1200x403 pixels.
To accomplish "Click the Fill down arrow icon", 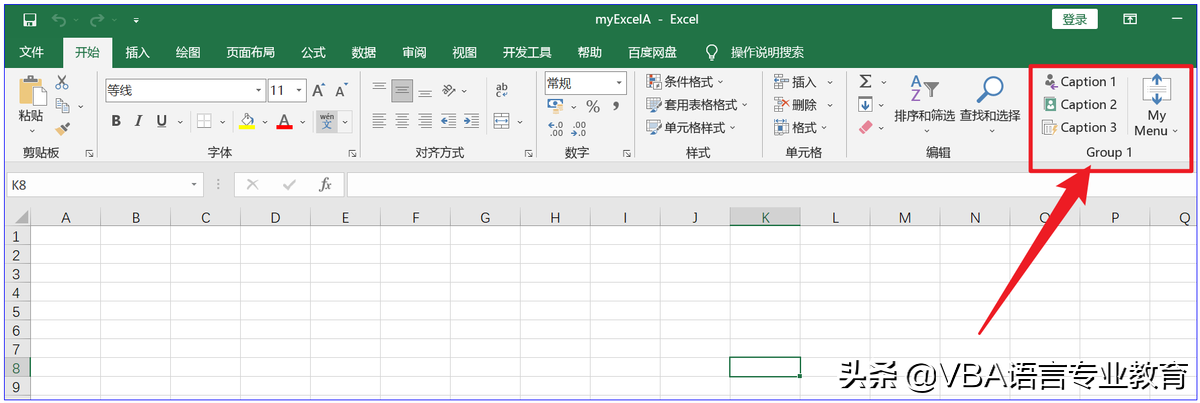I will click(866, 104).
